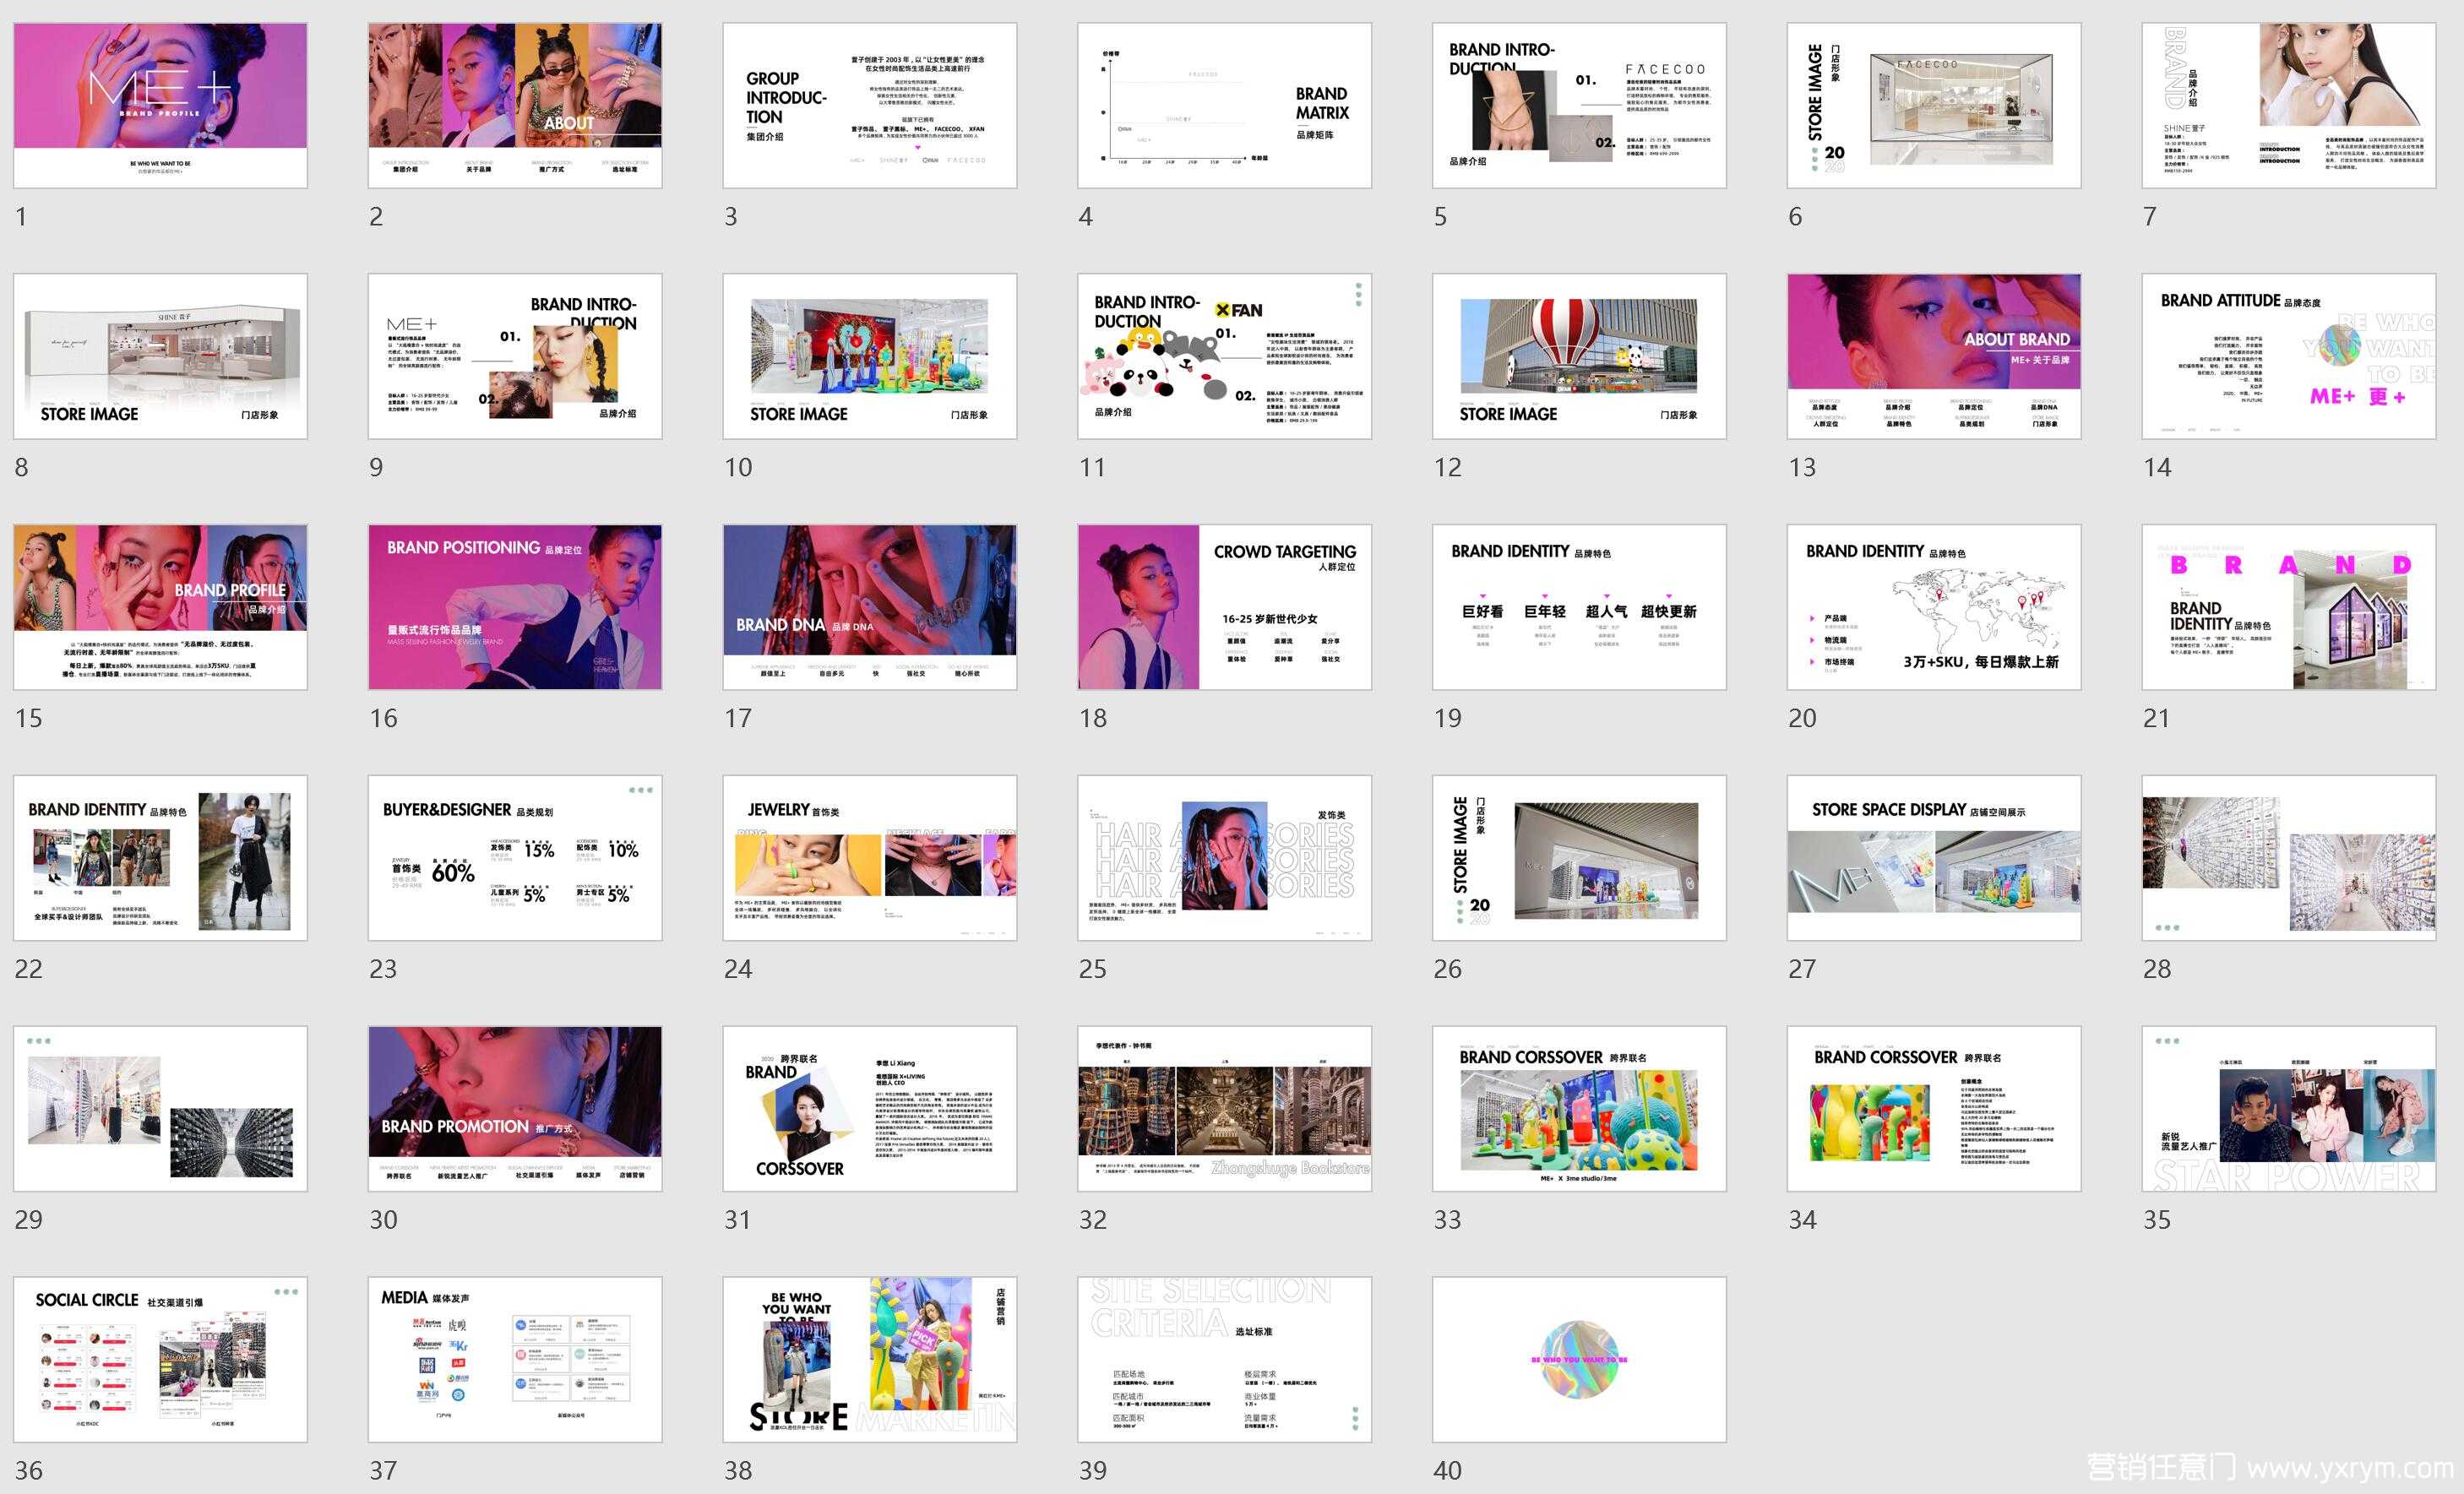Image resolution: width=2464 pixels, height=1494 pixels.
Task: Select slide 25 Hair Accessories
Action: pos(1224,858)
